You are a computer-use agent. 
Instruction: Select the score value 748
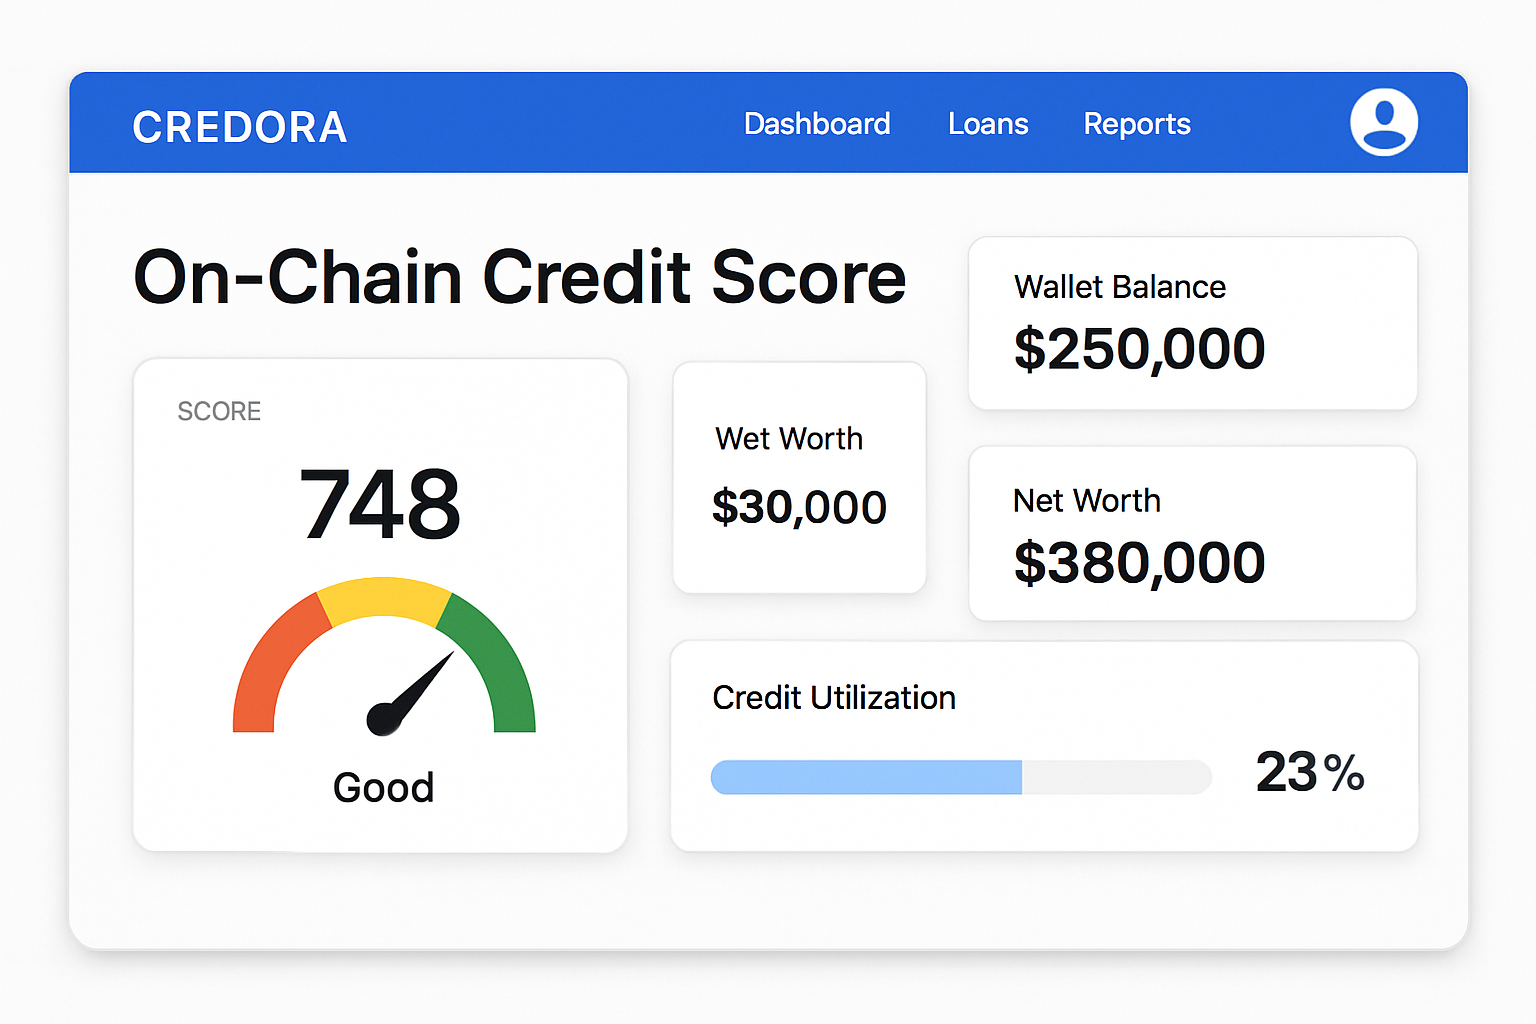[380, 503]
